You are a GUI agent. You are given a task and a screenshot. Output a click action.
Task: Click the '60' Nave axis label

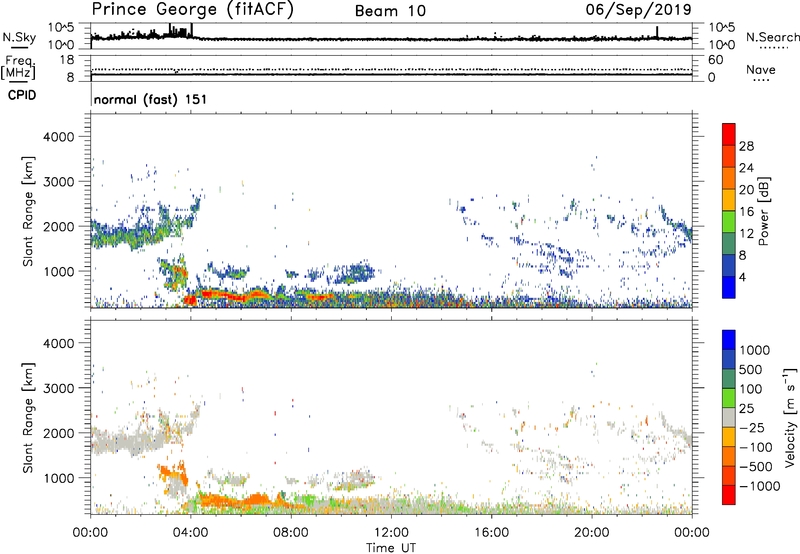(x=715, y=60)
